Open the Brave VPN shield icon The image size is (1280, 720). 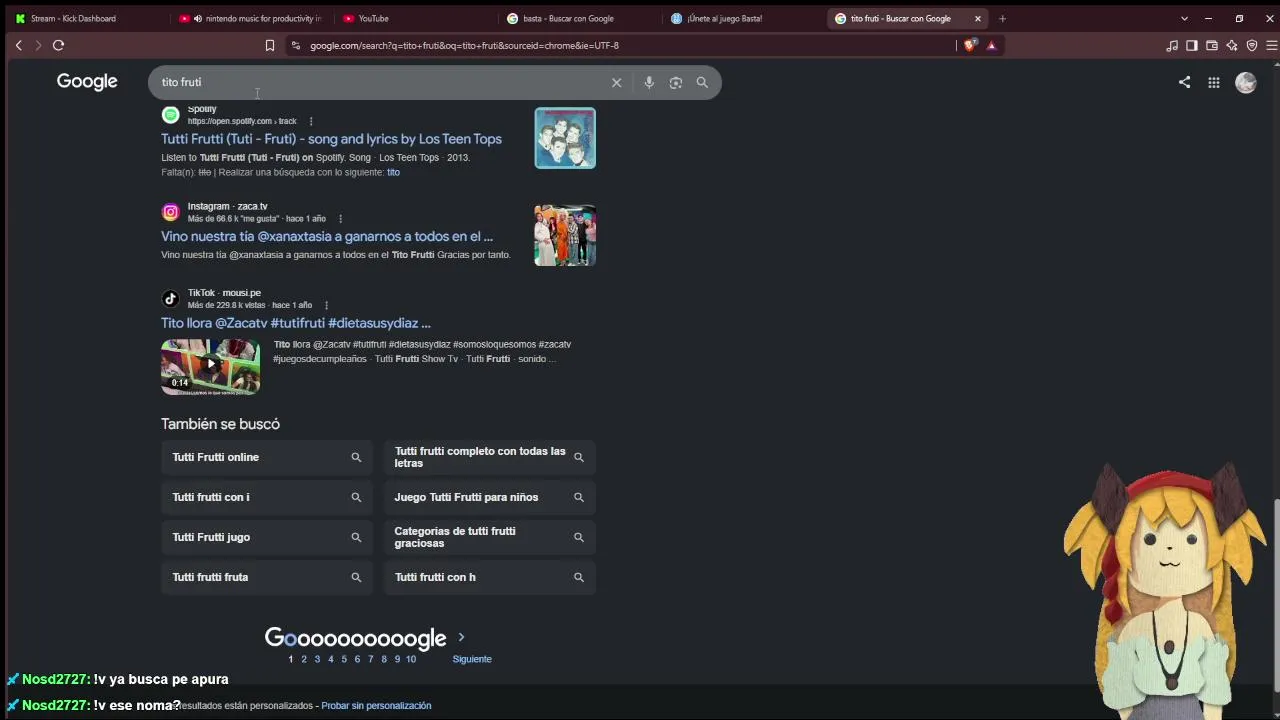tap(1252, 45)
